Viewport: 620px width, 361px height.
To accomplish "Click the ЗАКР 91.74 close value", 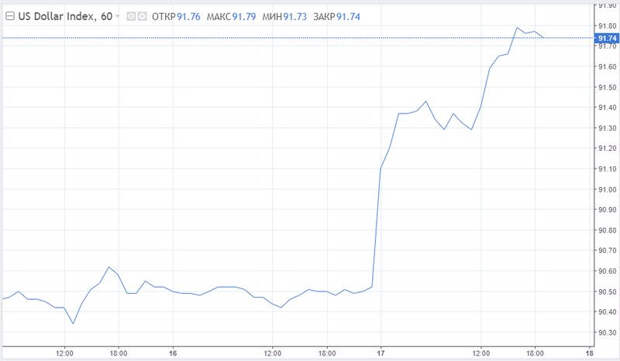I will coord(337,17).
